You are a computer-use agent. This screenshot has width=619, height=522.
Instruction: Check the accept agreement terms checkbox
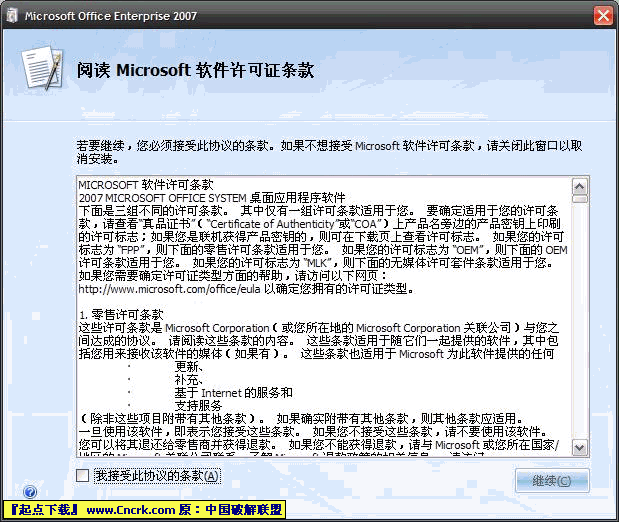pyautogui.click(x=83, y=475)
